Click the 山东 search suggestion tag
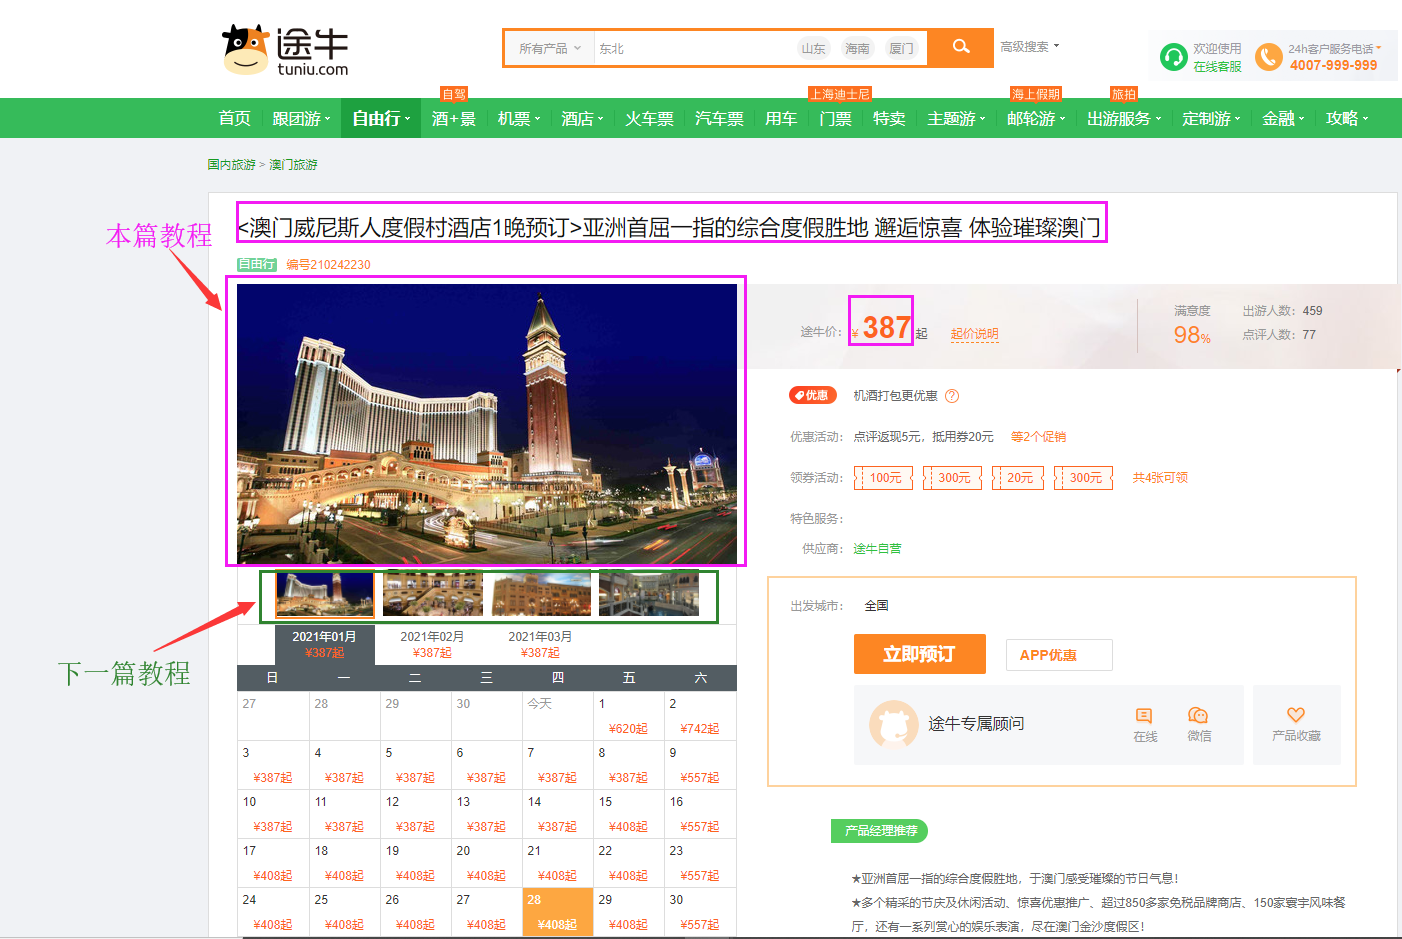This screenshot has width=1402, height=939. coord(813,48)
